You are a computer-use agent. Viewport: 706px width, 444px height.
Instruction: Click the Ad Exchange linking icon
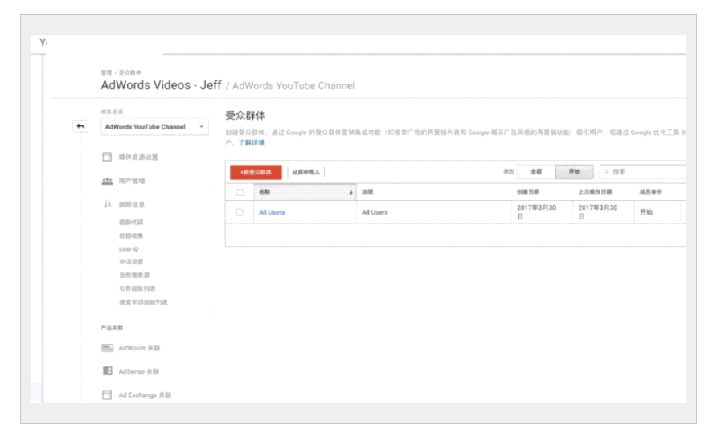click(x=108, y=395)
